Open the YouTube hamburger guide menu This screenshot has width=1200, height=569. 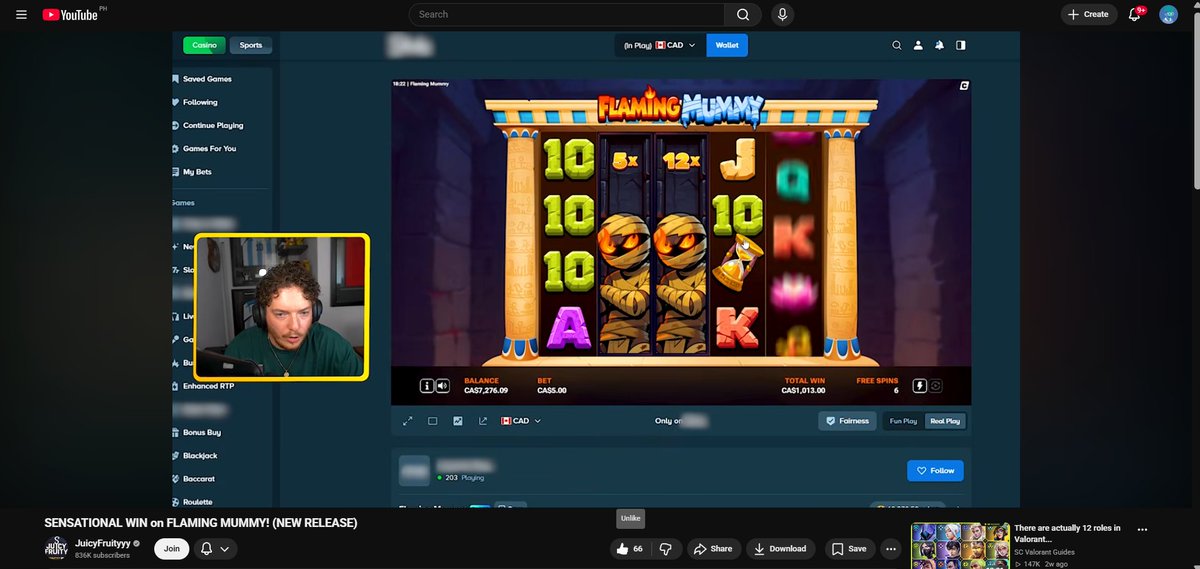click(x=22, y=14)
